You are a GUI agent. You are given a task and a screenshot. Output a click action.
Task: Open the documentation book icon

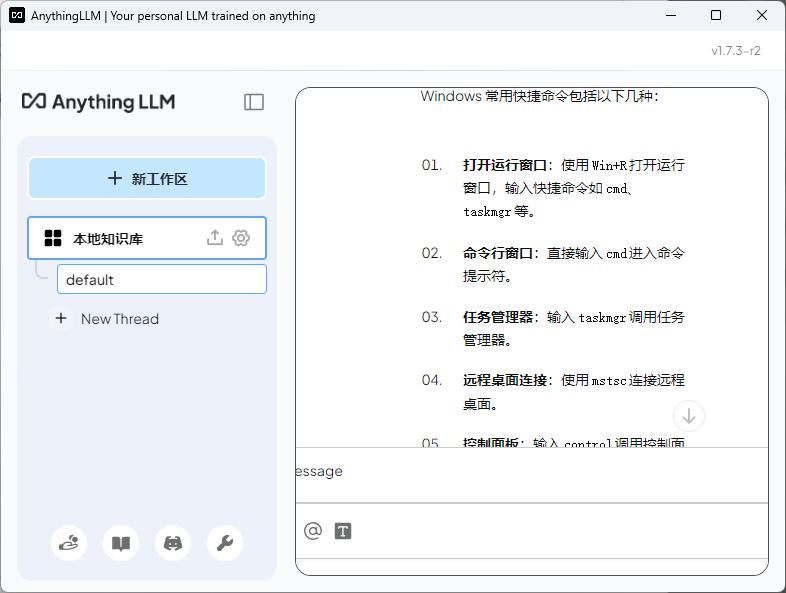click(121, 543)
